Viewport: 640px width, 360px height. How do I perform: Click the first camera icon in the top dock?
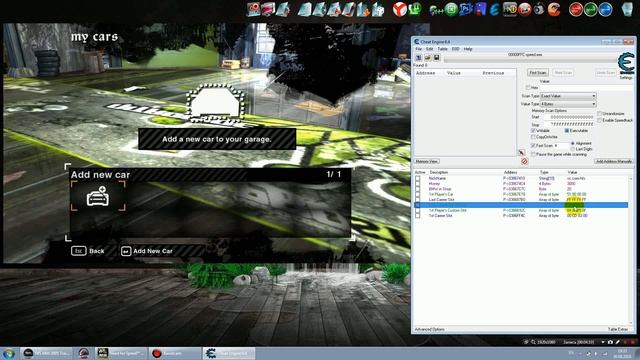click(x=253, y=9)
